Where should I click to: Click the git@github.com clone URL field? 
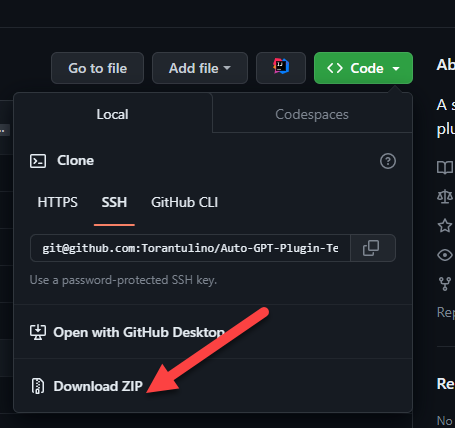click(x=190, y=248)
